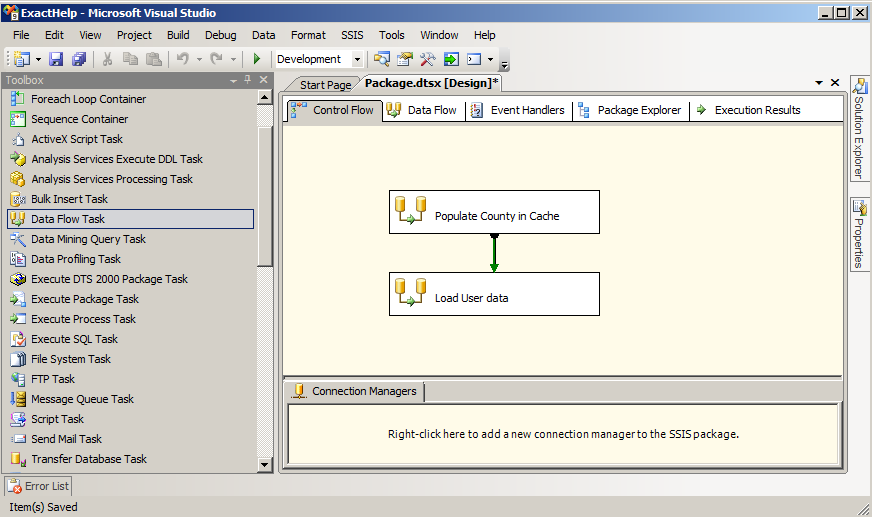Screen dimensions: 872x517
Task: Click the Send Mail Task icon
Action: click(x=18, y=439)
